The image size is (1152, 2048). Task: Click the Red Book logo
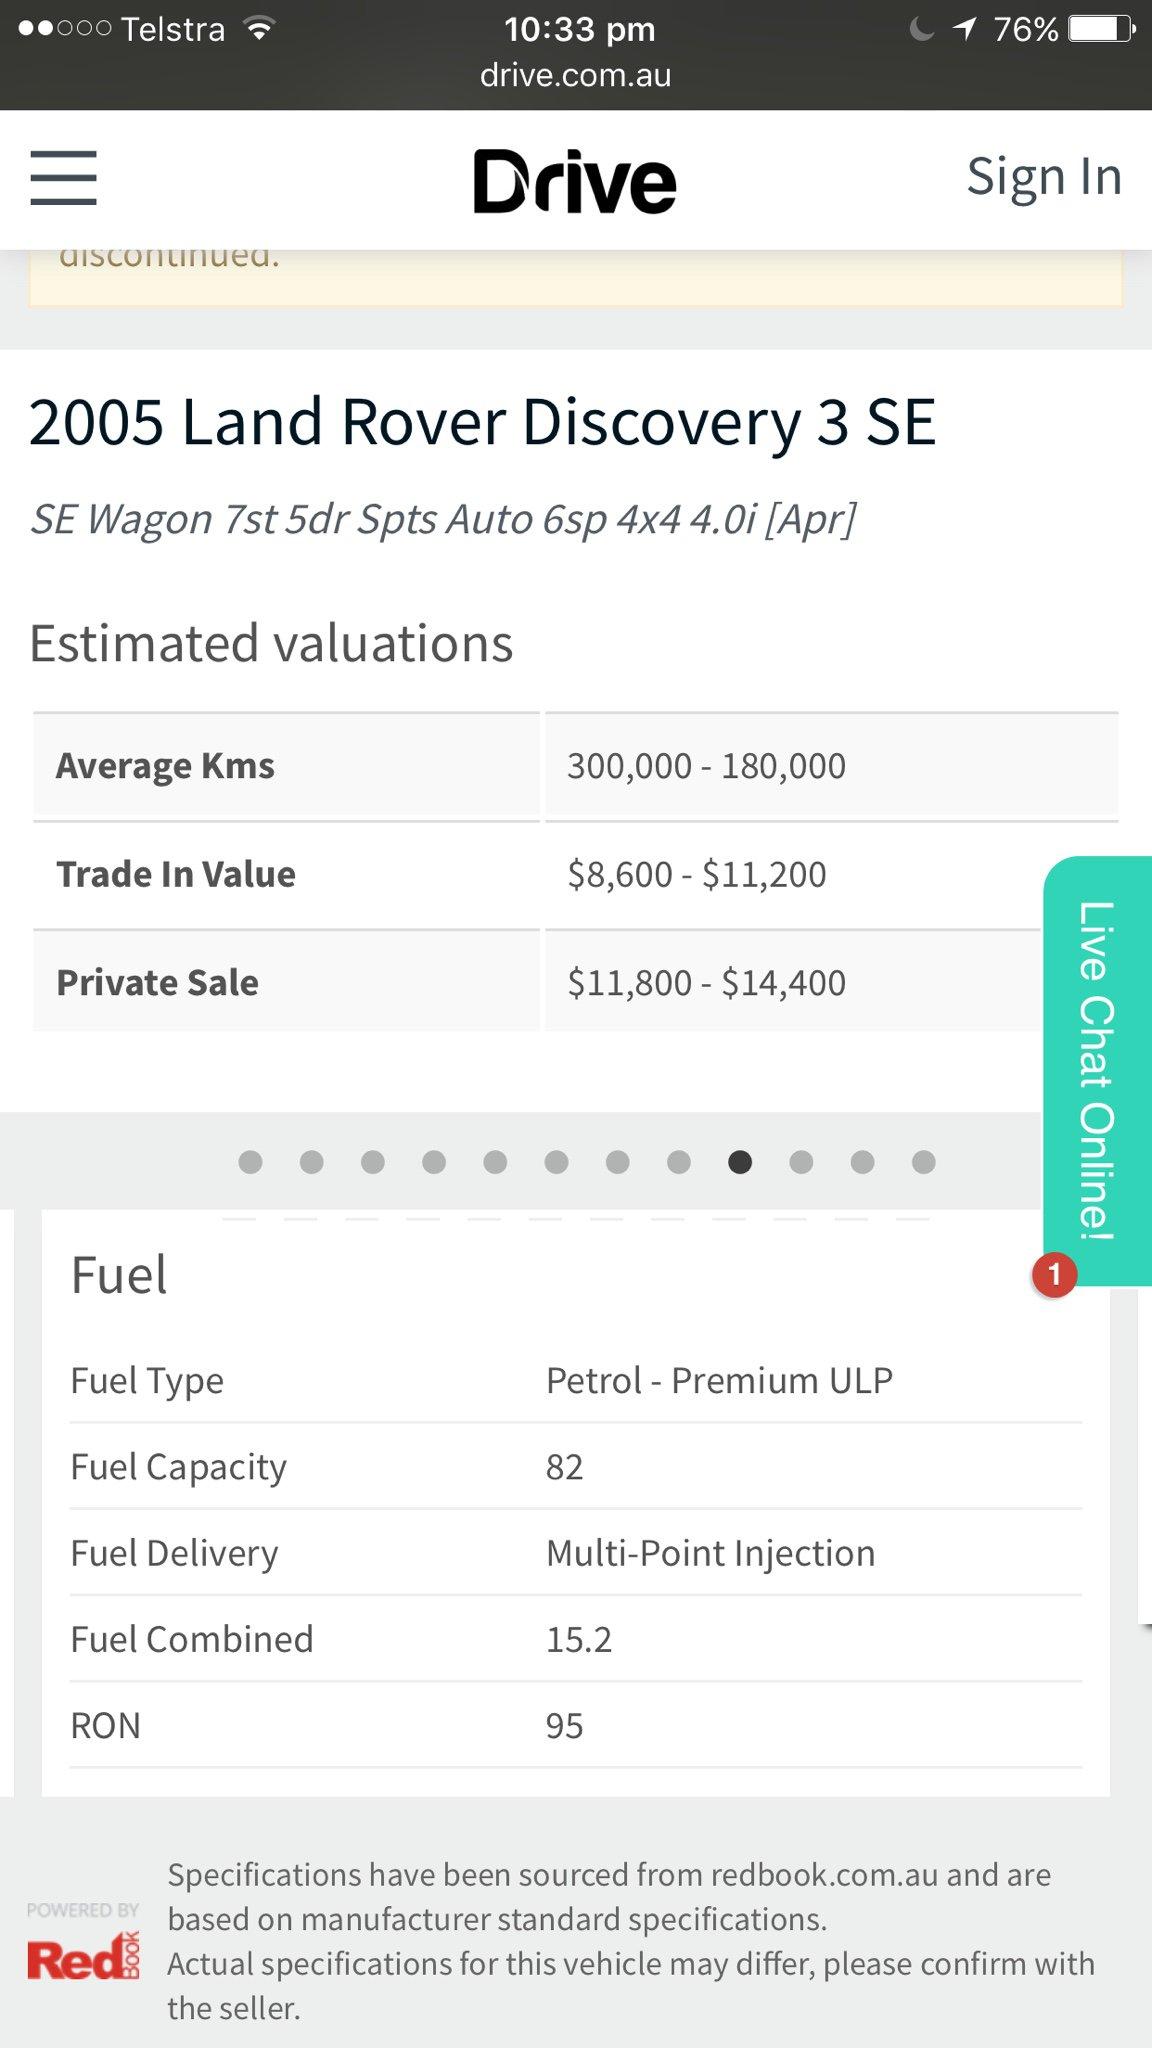[x=83, y=1957]
